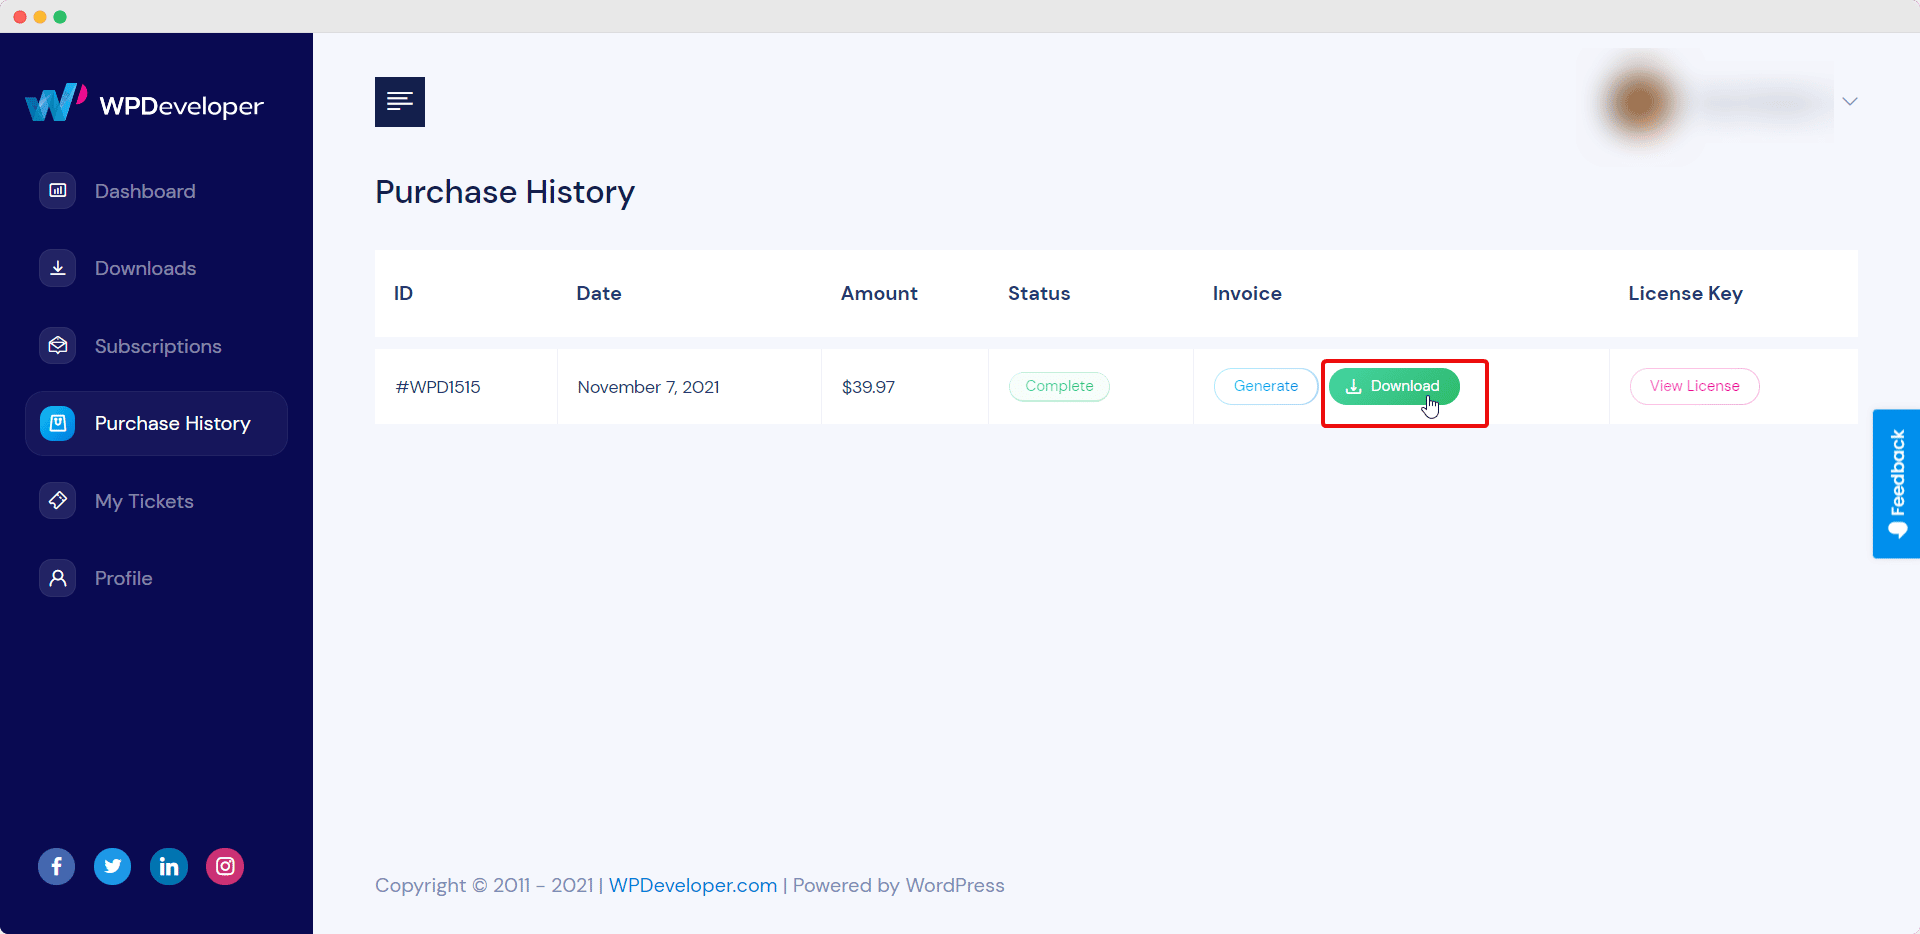Open the LinkedIn social icon
This screenshot has height=934, width=1920.
168,866
